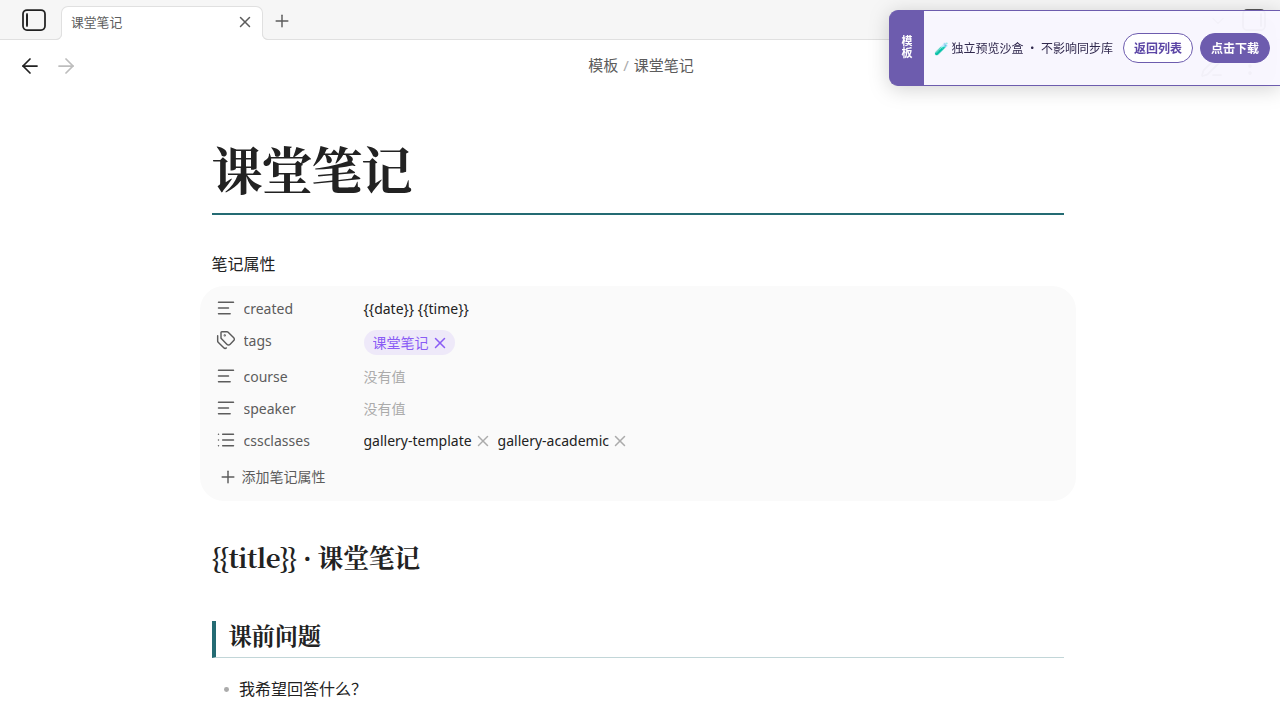Screen dimensions: 1280x720
Task: Click the 我希望回答什么？ bullet line
Action: pyautogui.click(x=299, y=689)
